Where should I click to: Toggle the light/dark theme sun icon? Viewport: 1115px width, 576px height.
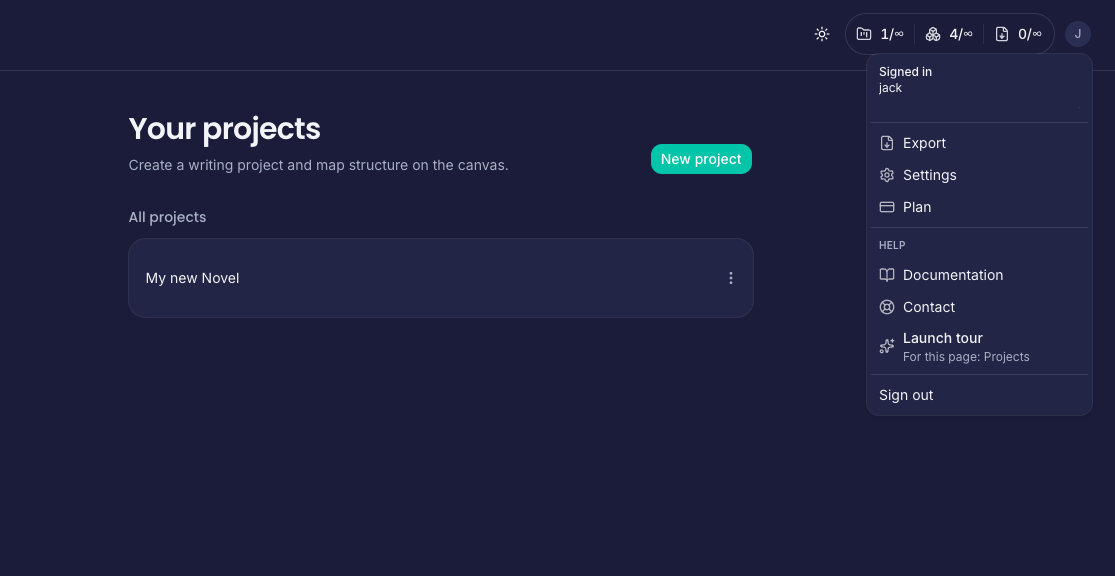[822, 34]
